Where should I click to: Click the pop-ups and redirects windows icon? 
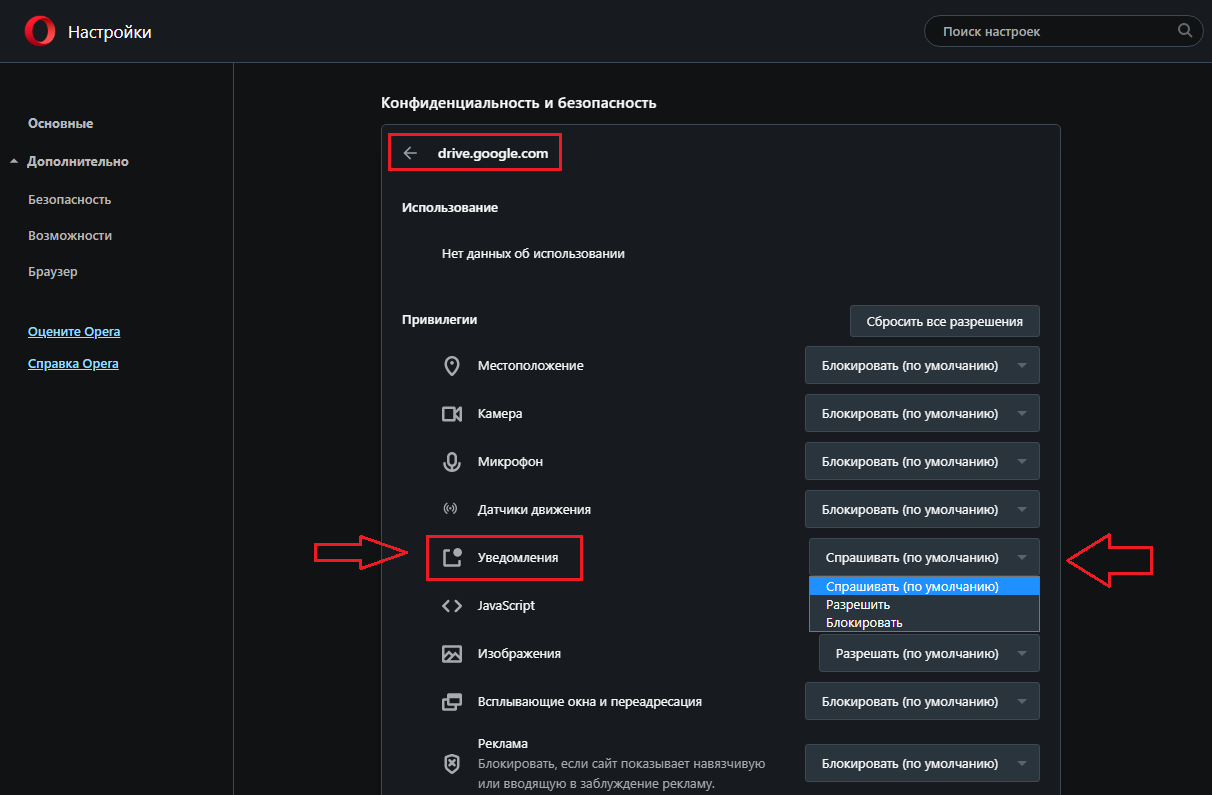pyautogui.click(x=452, y=702)
